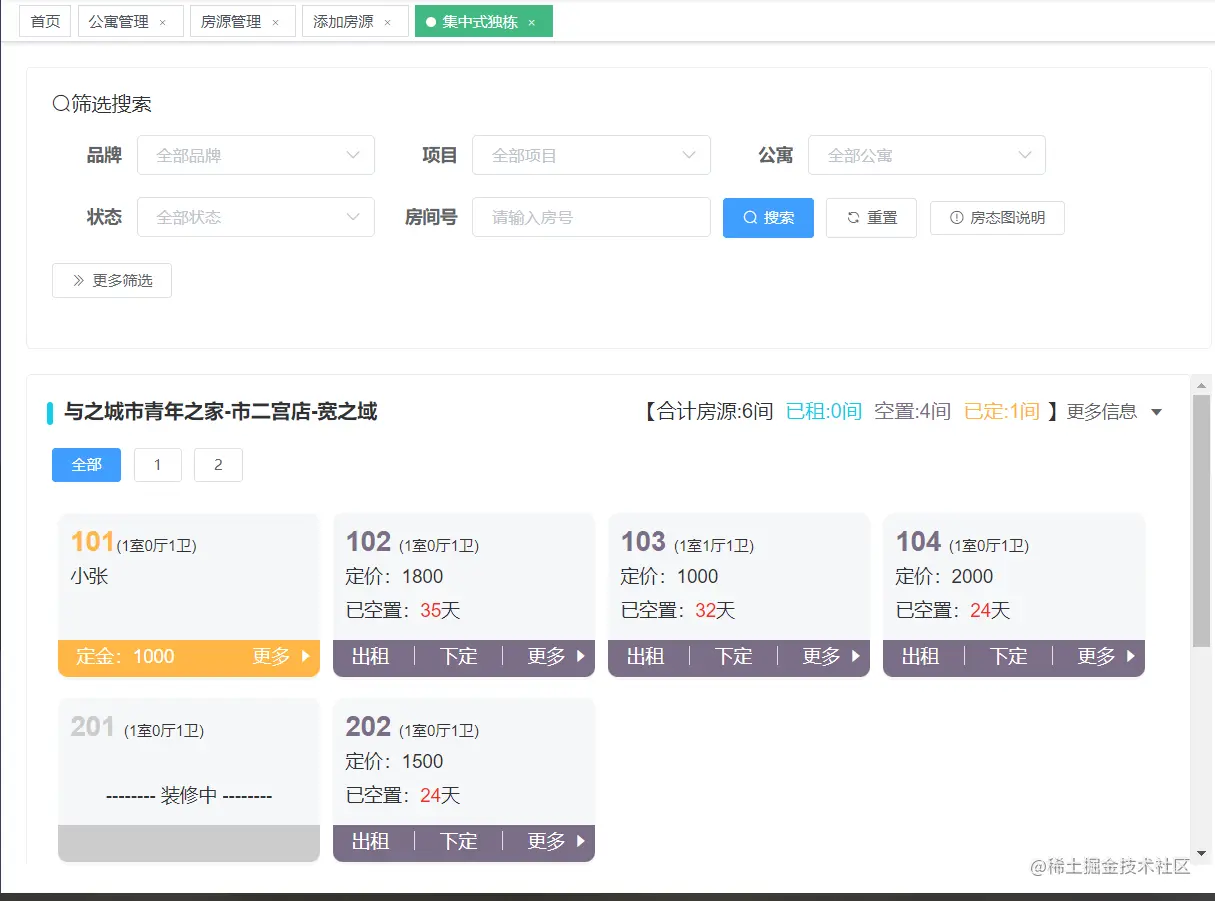Click the 定金：1000 deposit bar

click(x=189, y=658)
